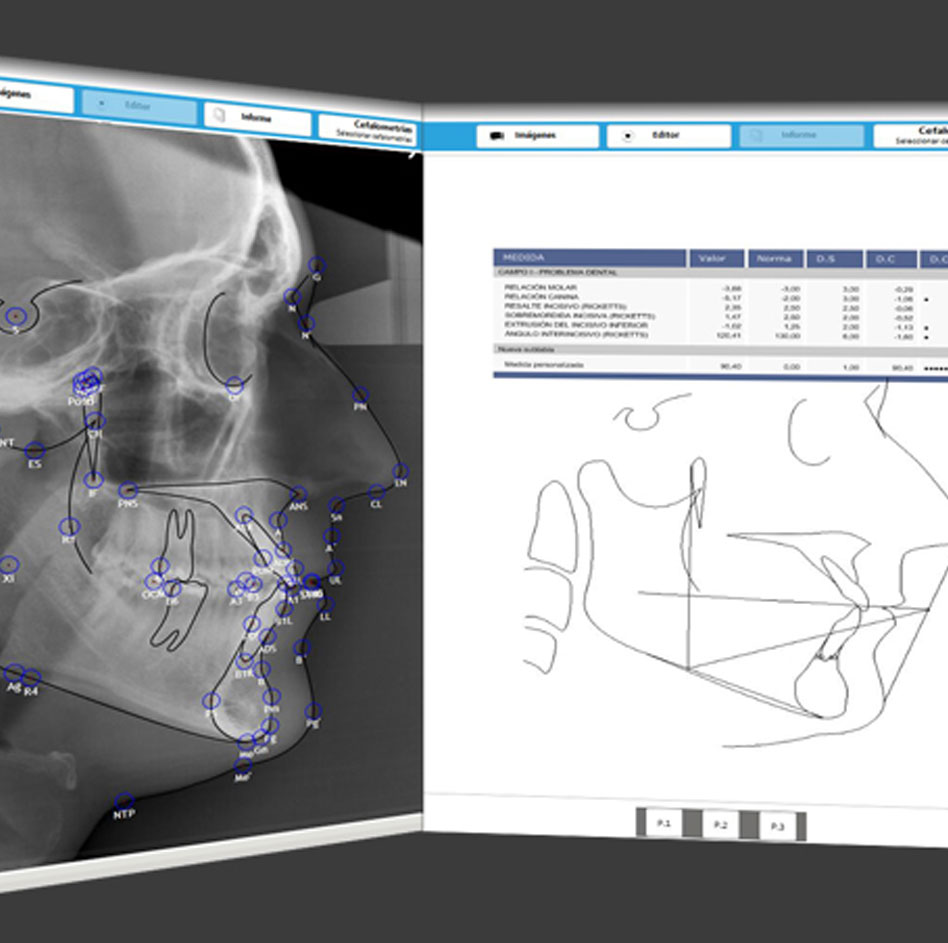Select the PNS landmark marker
The height and width of the screenshot is (943, 948).
128,490
